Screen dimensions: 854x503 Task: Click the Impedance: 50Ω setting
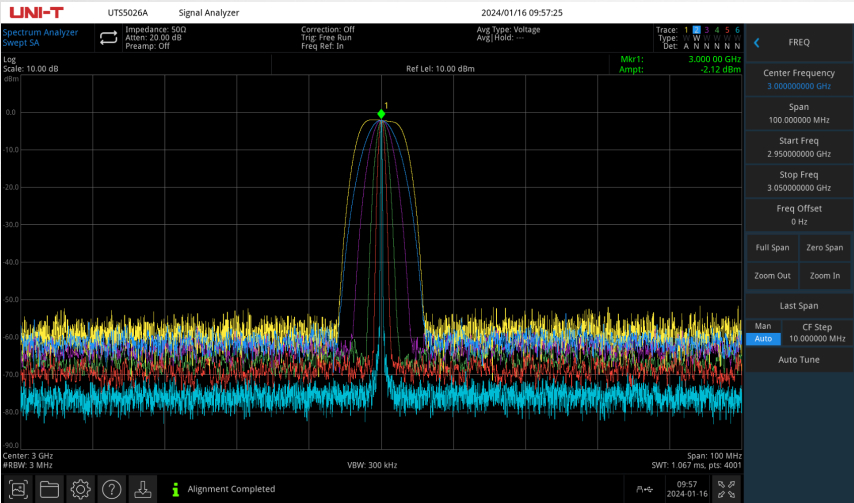(x=156, y=29)
